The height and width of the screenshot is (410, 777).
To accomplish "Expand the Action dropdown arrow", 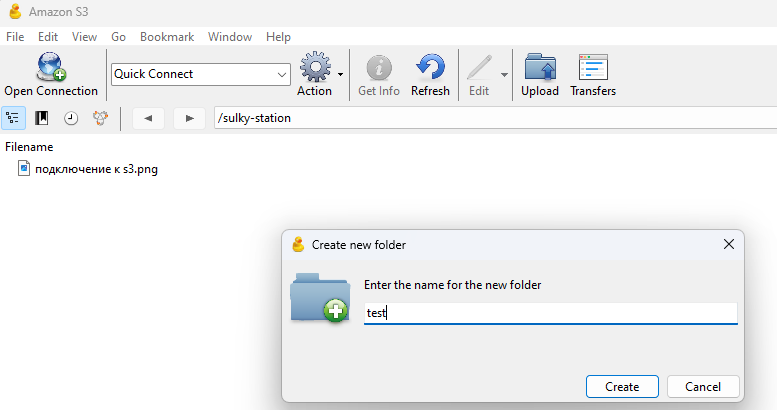I will pos(341,74).
